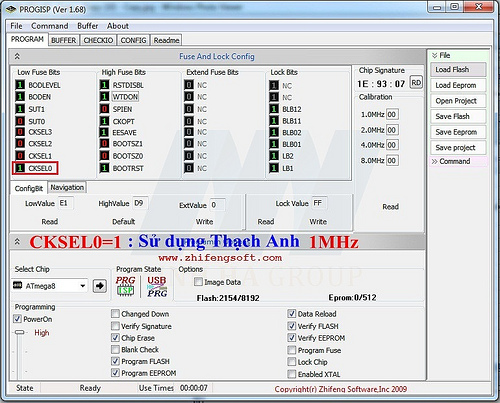Toggle the LB1 lock bit indicator
The height and width of the screenshot is (403, 500).
[x=274, y=168]
